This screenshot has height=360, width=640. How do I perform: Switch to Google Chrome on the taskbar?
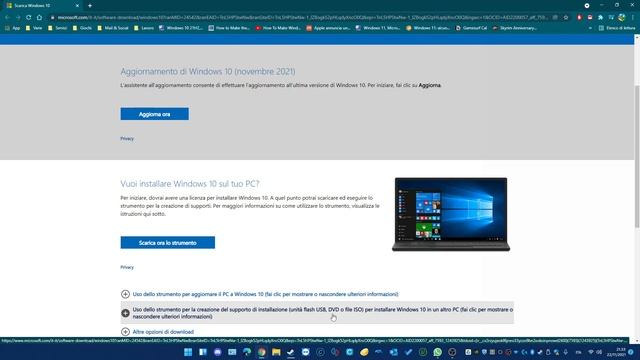[x=262, y=352]
